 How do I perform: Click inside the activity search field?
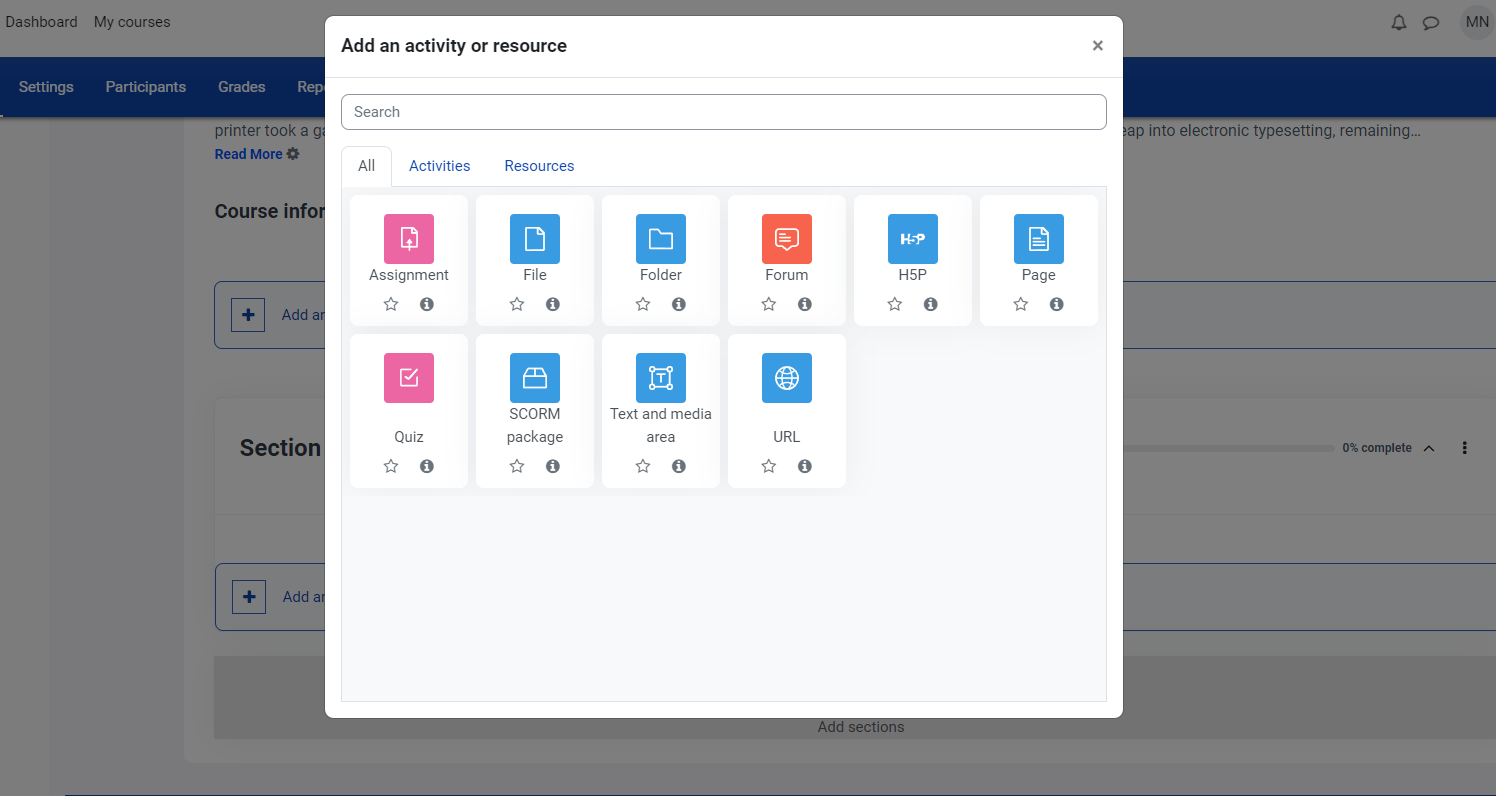pos(724,112)
